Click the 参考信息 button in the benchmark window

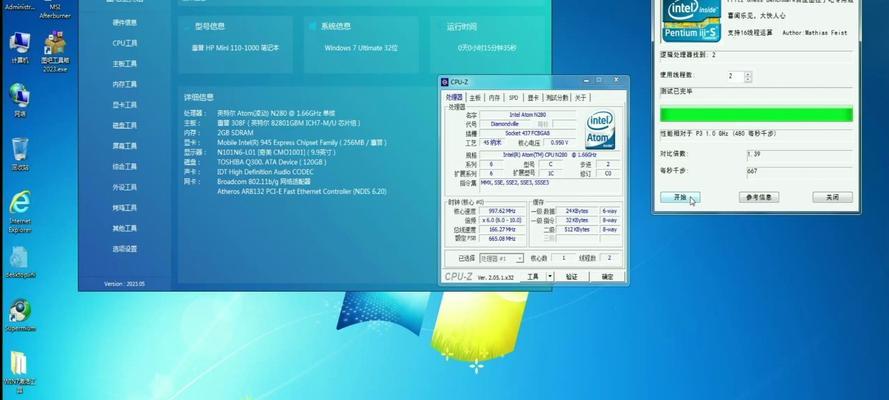pos(759,197)
